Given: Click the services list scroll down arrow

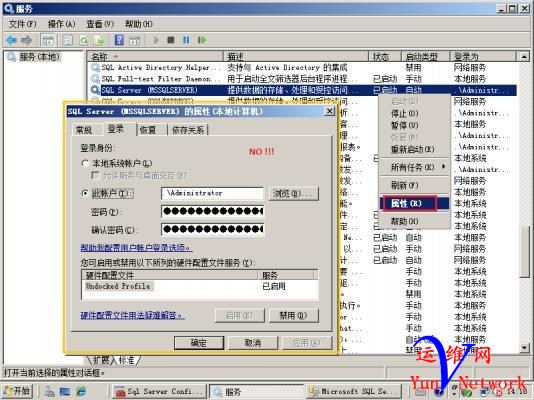Looking at the screenshot, I should pyautogui.click(x=524, y=348).
